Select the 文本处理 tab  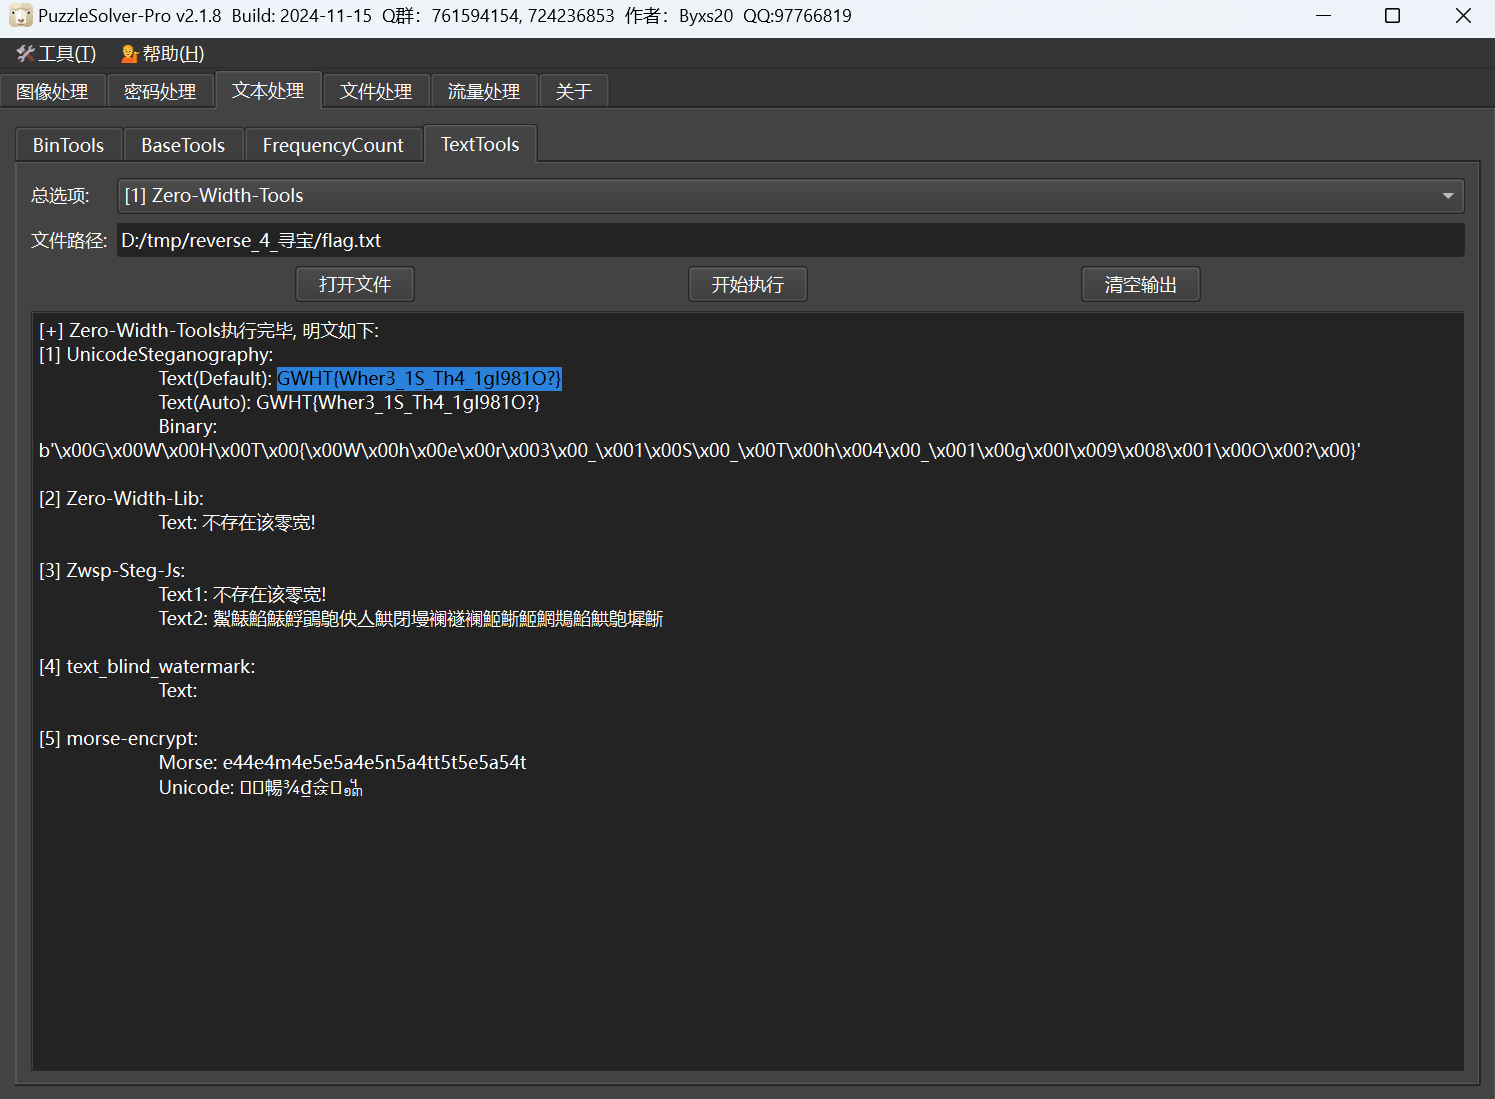tap(268, 90)
